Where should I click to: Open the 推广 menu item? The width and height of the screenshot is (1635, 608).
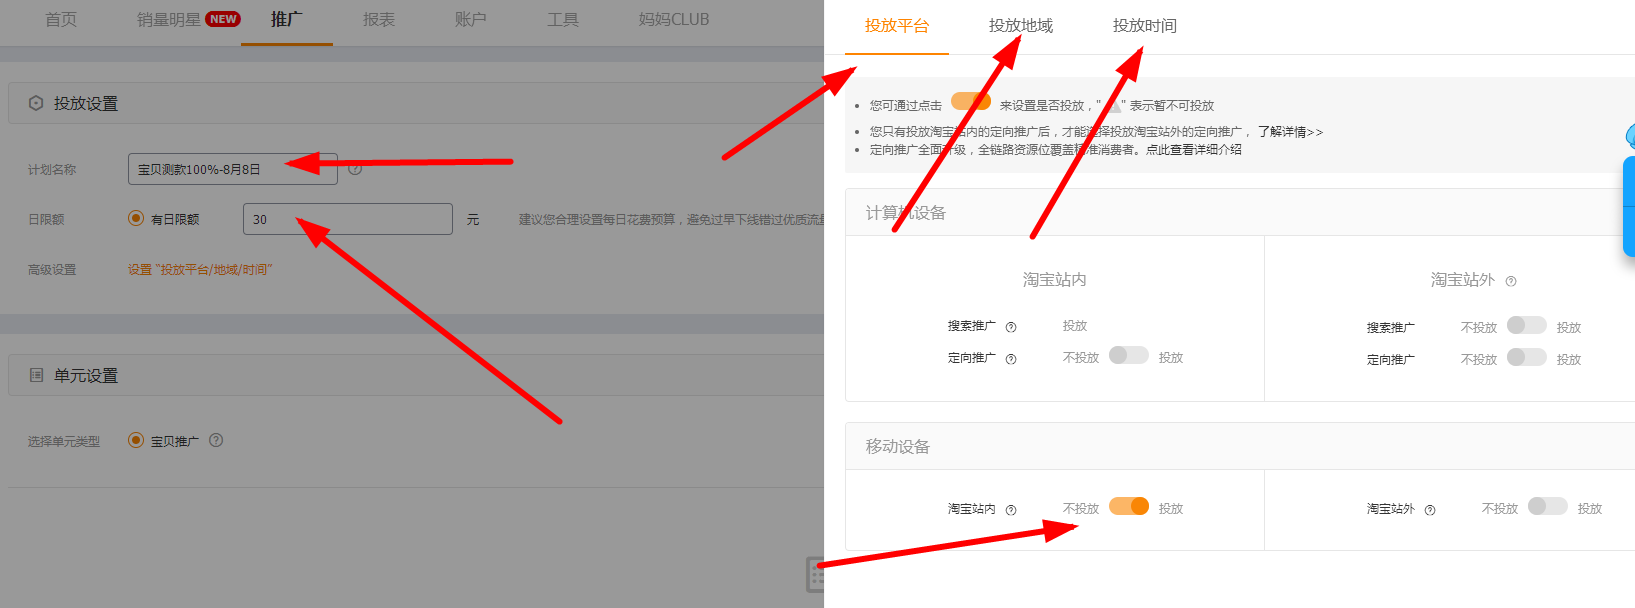pyautogui.click(x=286, y=19)
